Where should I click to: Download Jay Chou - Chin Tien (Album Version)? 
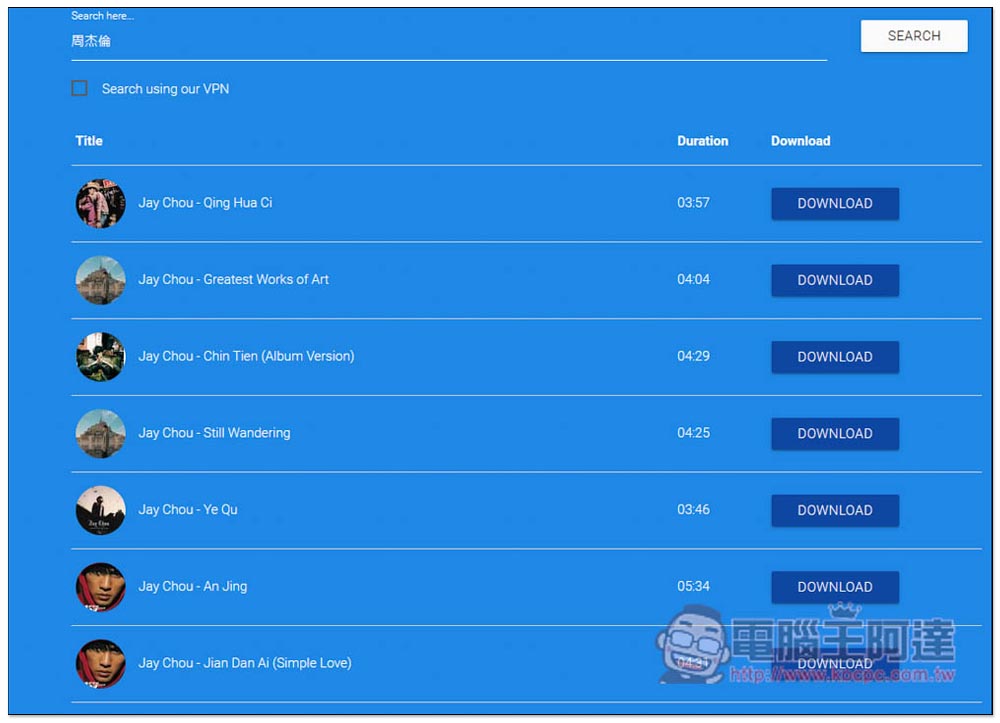(834, 356)
